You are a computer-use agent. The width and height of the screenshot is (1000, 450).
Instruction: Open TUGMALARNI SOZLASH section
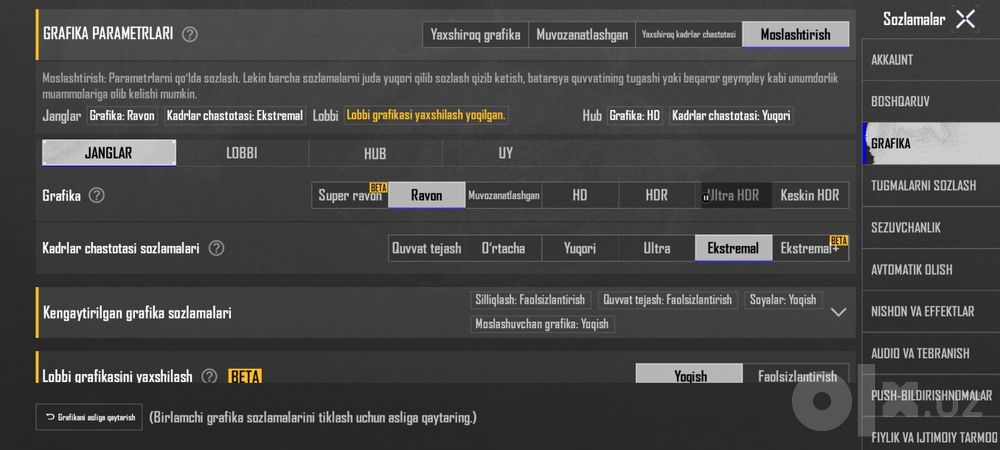tap(930, 185)
